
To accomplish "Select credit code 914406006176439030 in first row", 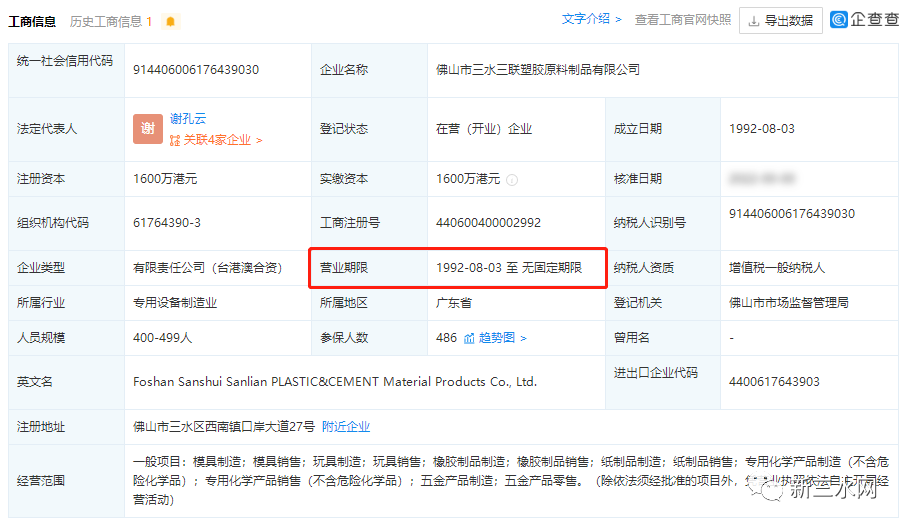I will pos(196,70).
